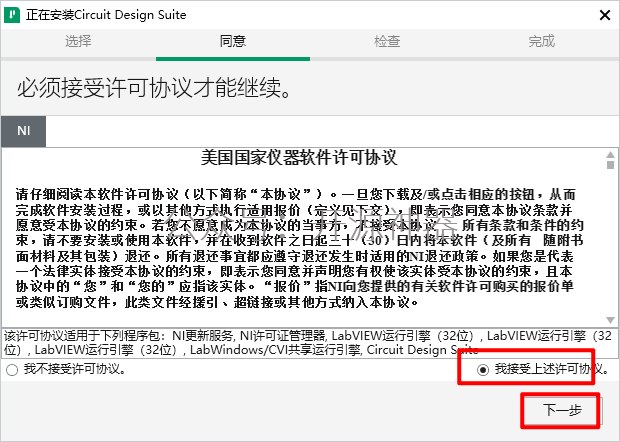This screenshot has width=620, height=442.
Task: Click the license scrollbar thumb
Action: pyautogui.click(x=611, y=164)
